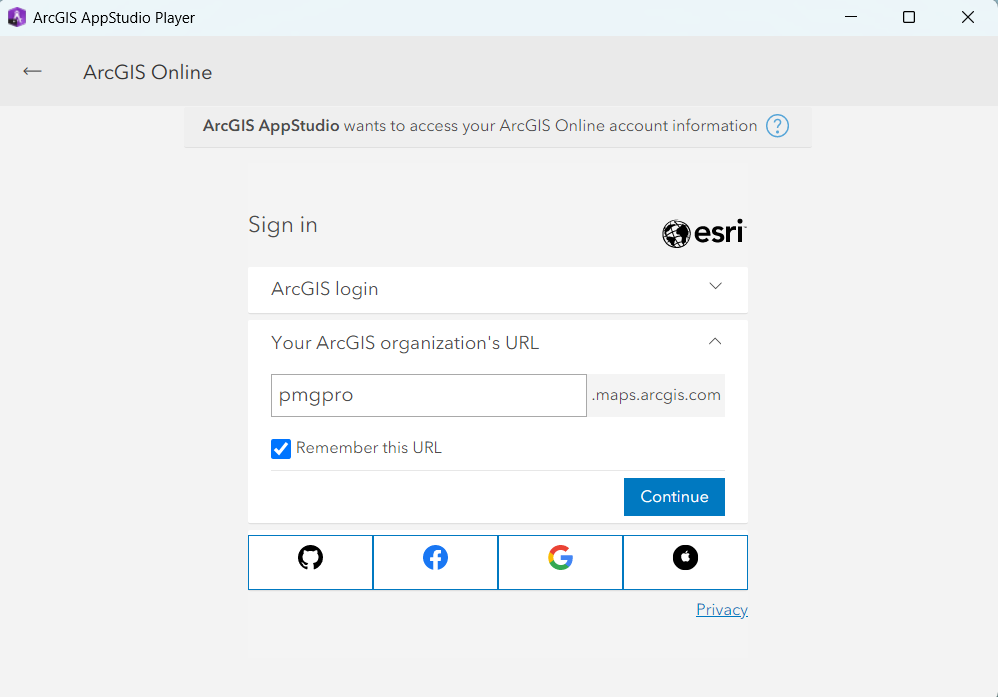This screenshot has width=998, height=697.
Task: Maximize the AppStudio Player window
Action: point(909,17)
